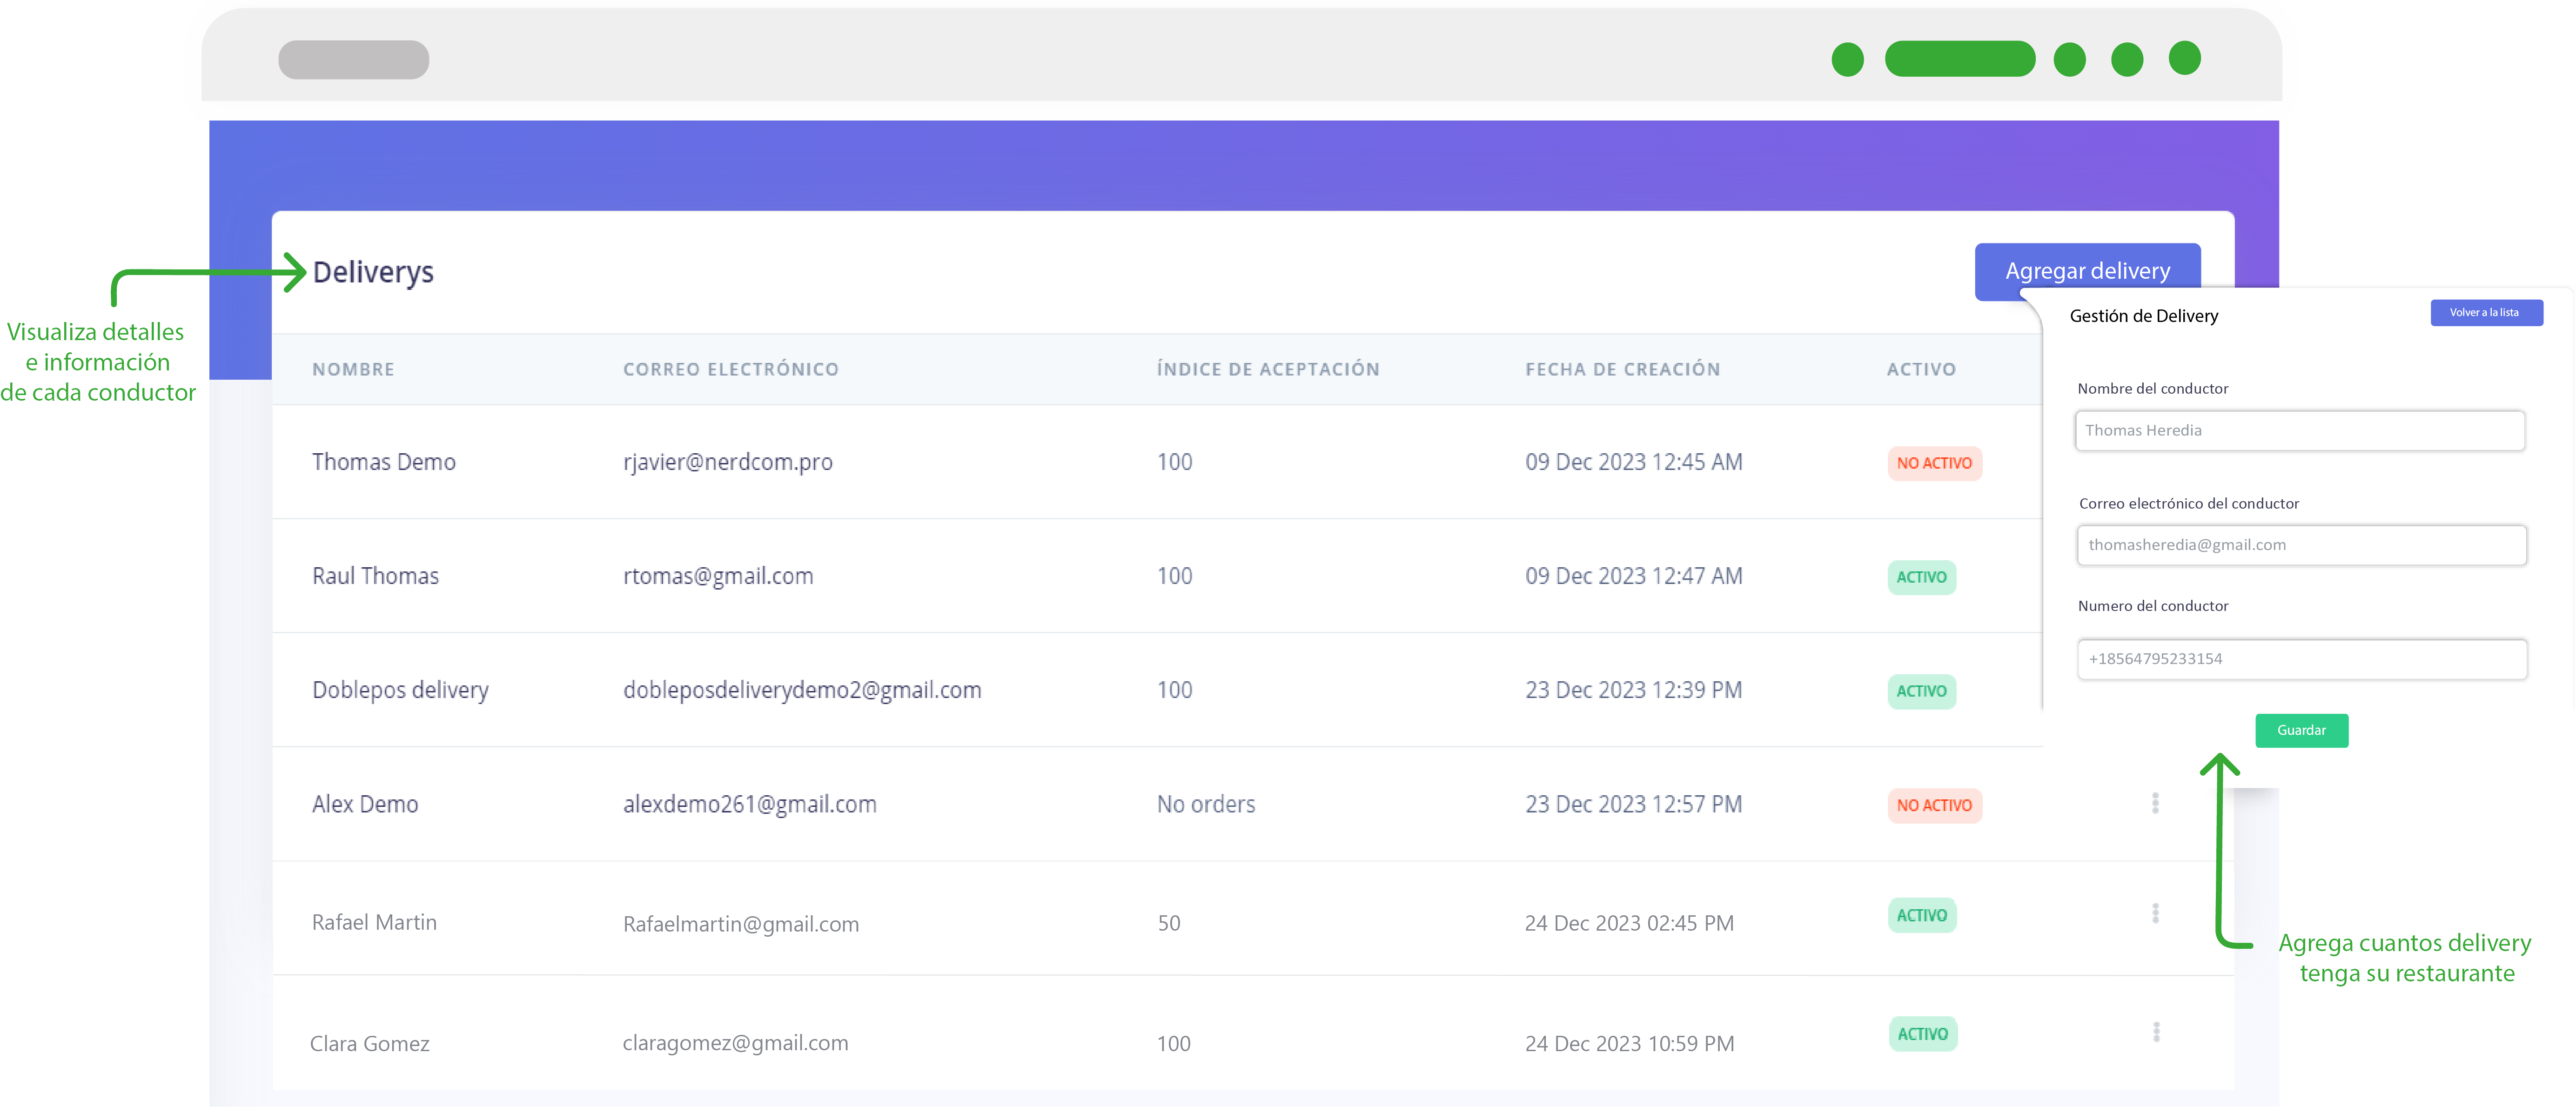Viewport: 2576px width, 1107px height.
Task: Sort by FECHA DE CREACIÓN header
Action: 1623,369
